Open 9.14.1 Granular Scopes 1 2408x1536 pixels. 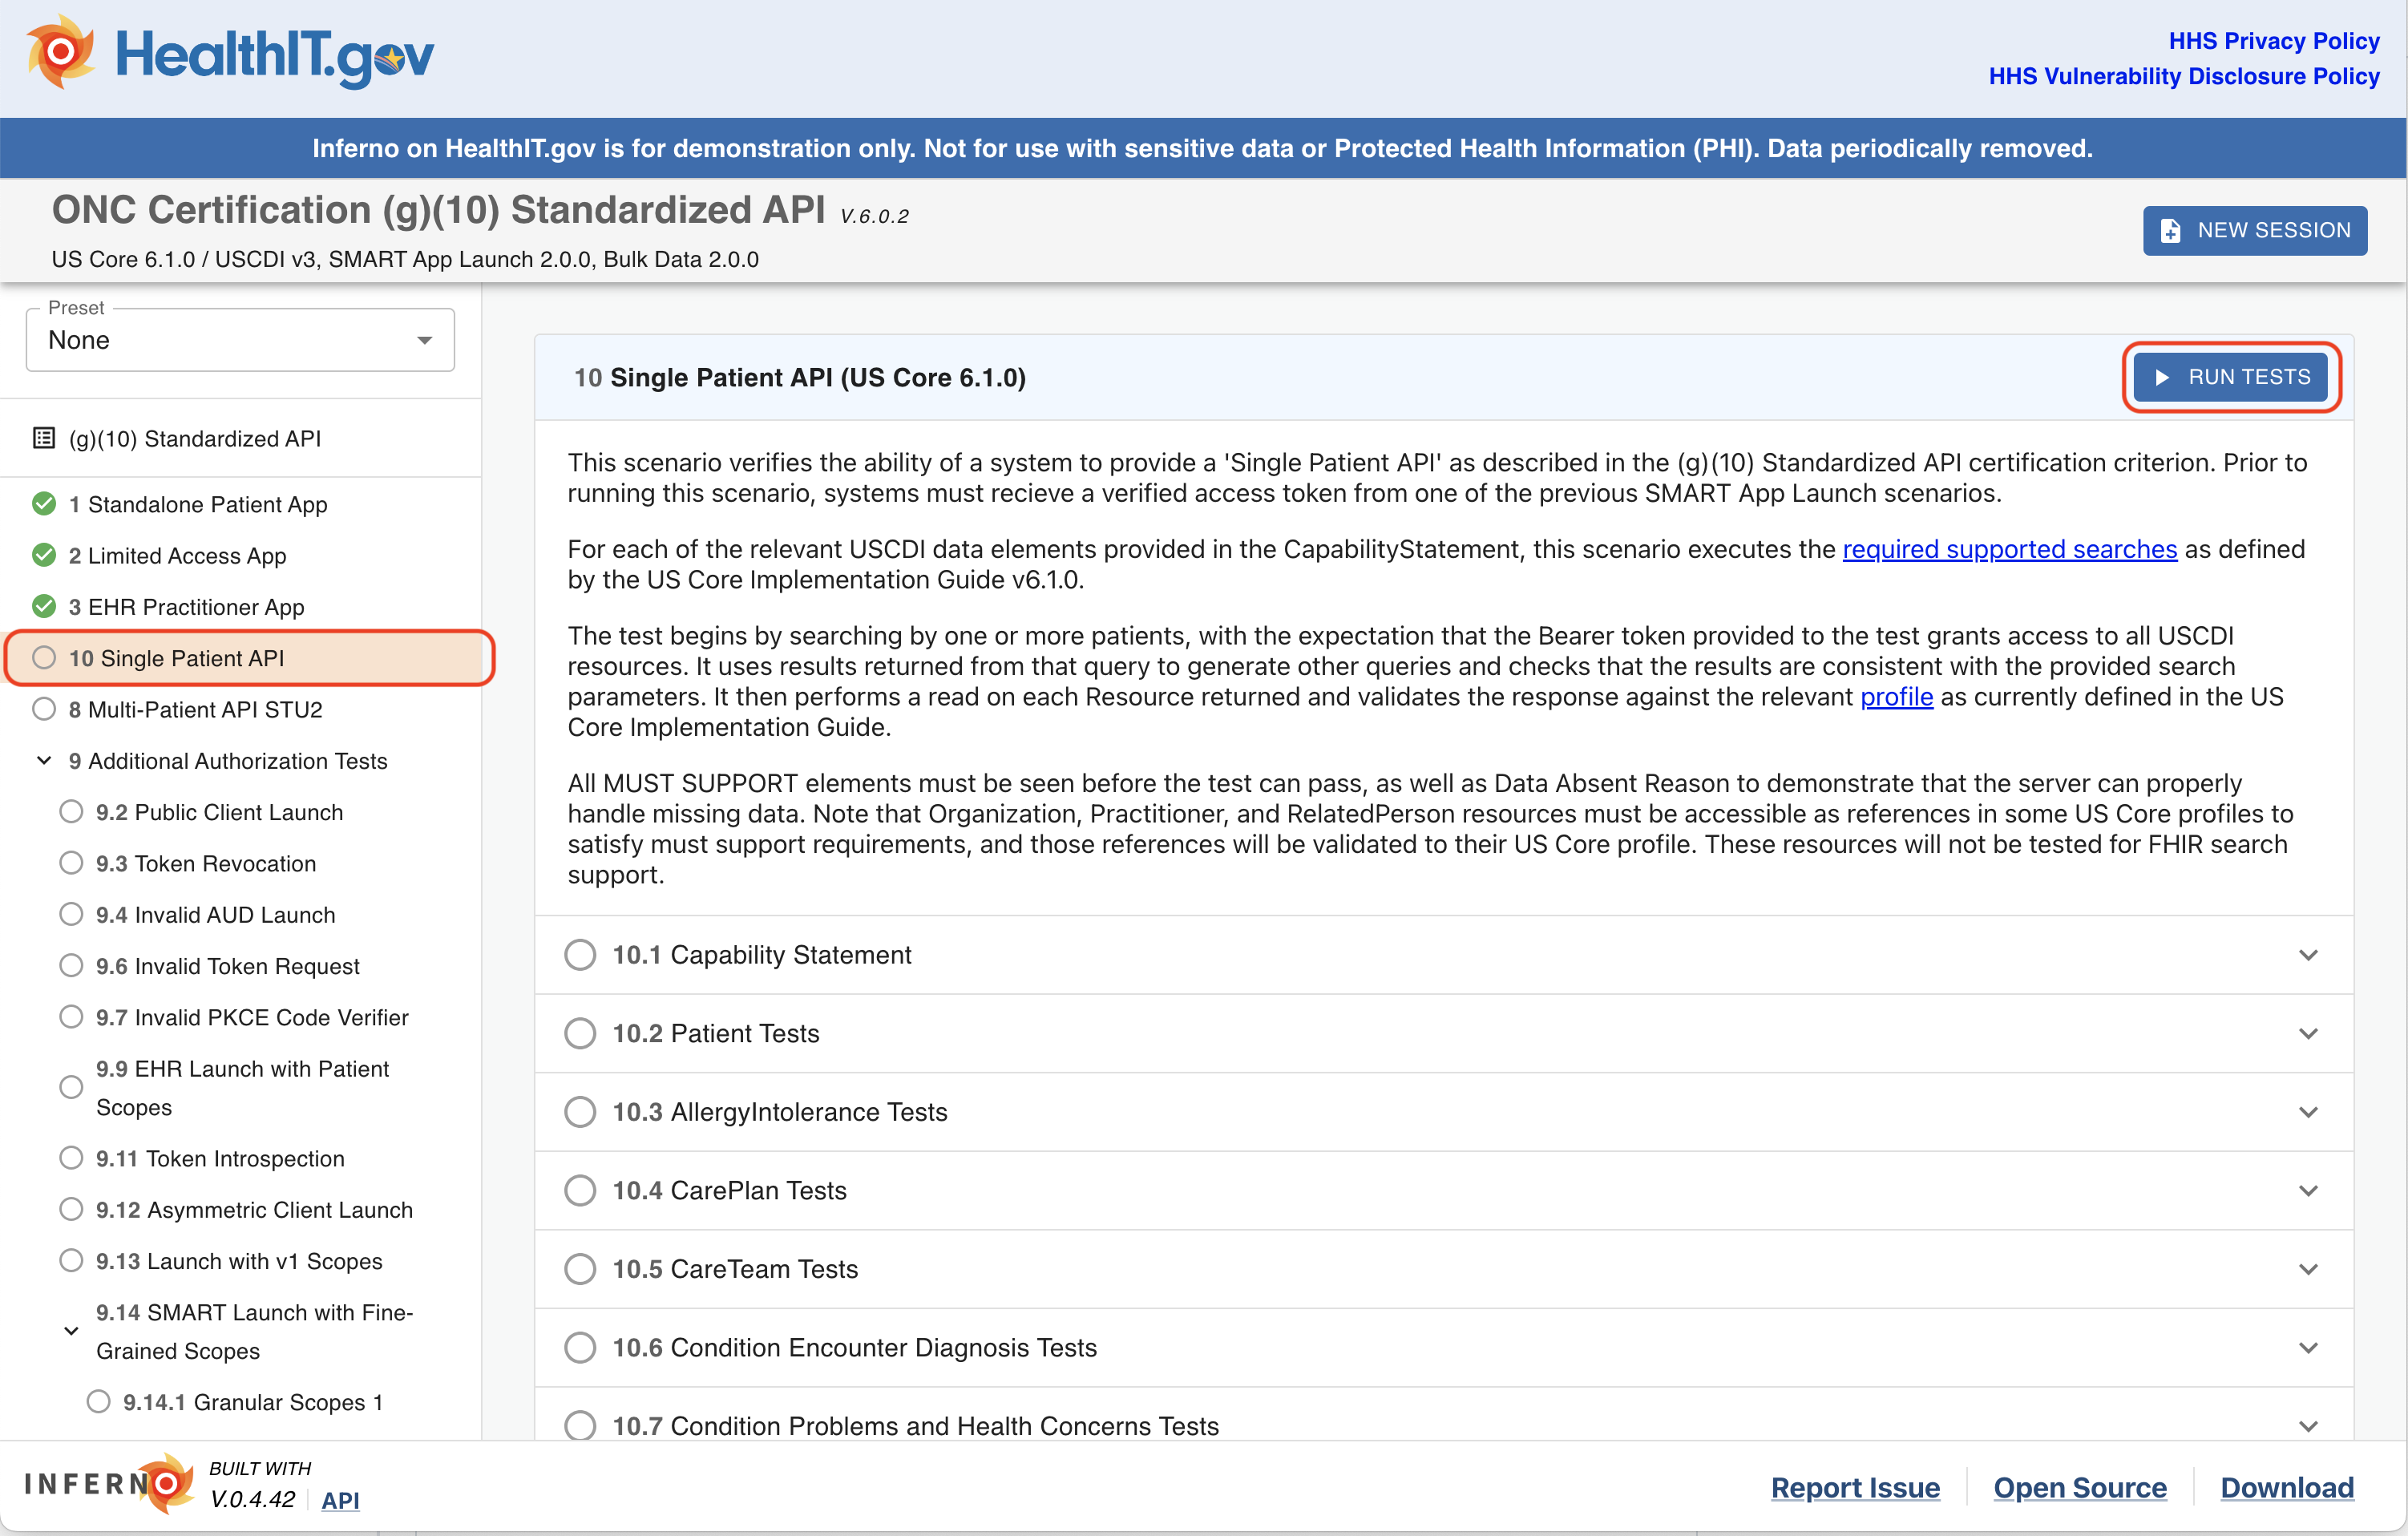253,1401
